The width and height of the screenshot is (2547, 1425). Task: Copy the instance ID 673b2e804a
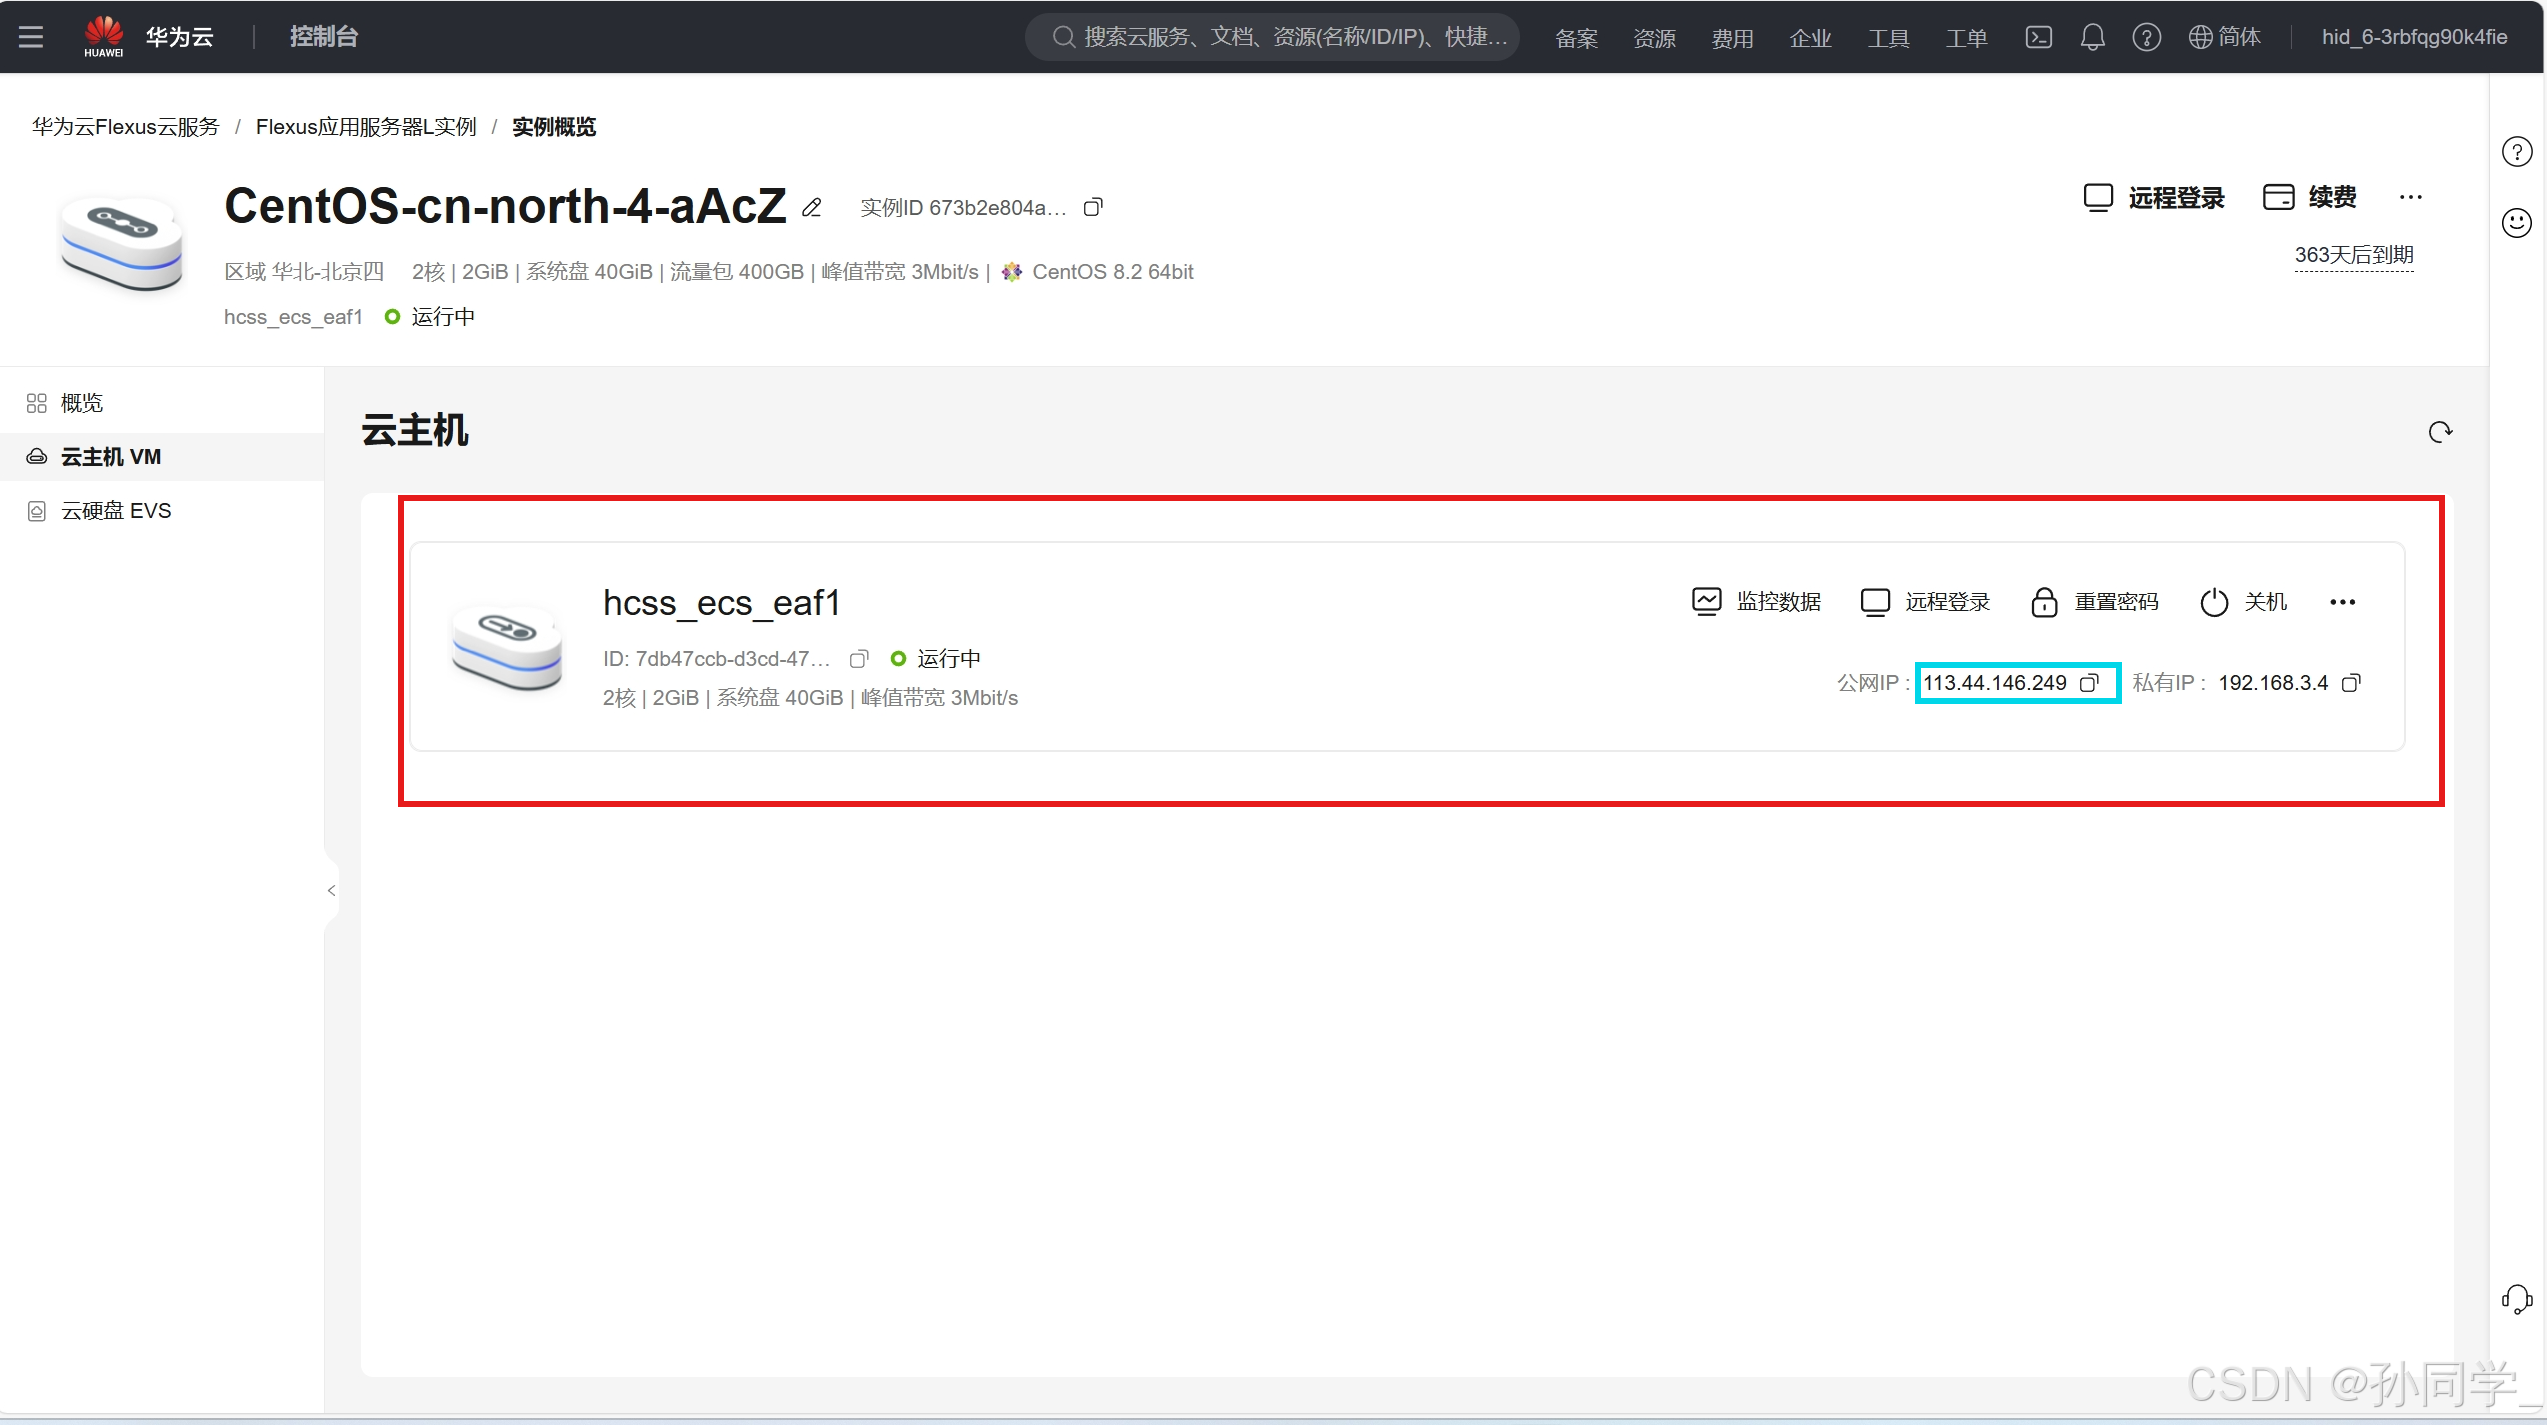(x=1093, y=207)
